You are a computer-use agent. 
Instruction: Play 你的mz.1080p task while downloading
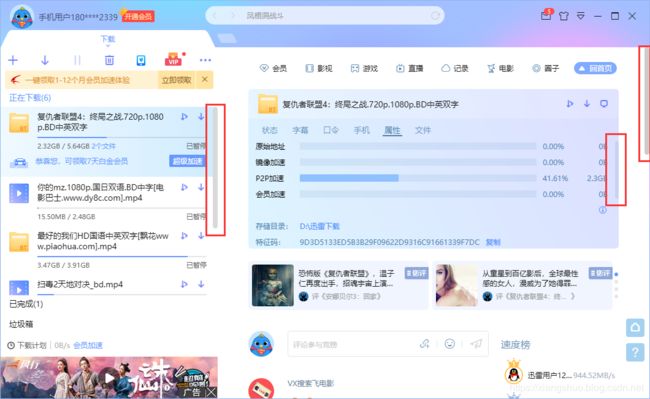pyautogui.click(x=184, y=188)
